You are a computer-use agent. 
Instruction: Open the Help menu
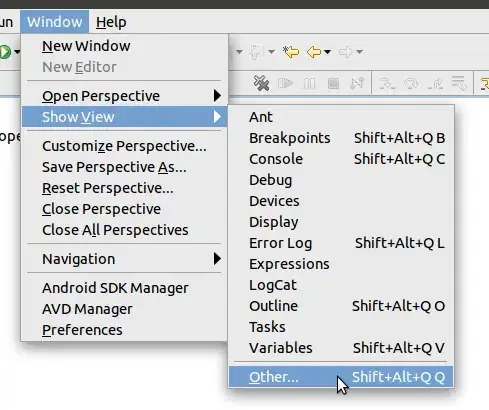point(111,22)
